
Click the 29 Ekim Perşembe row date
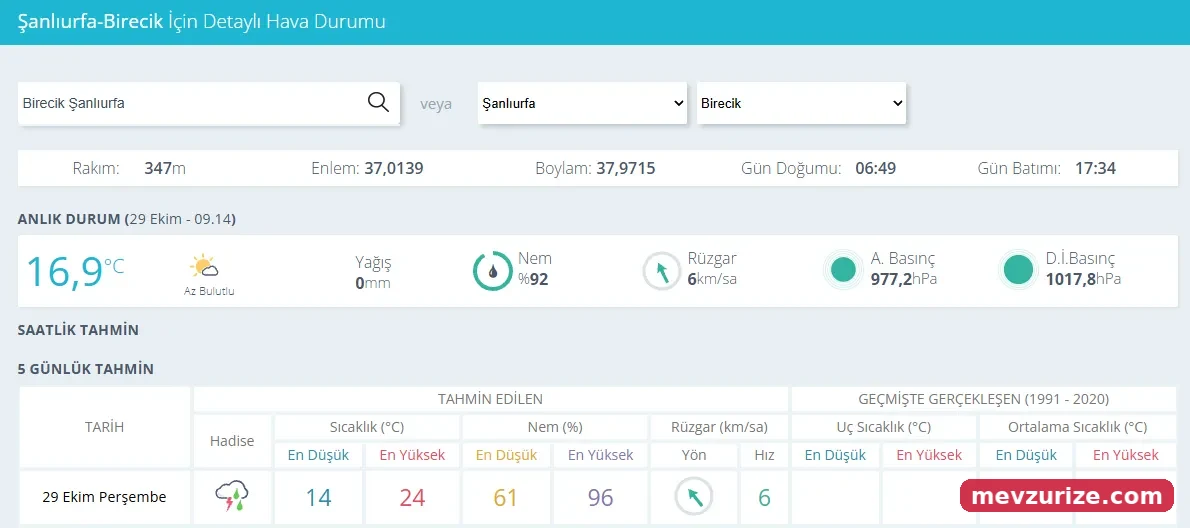104,498
